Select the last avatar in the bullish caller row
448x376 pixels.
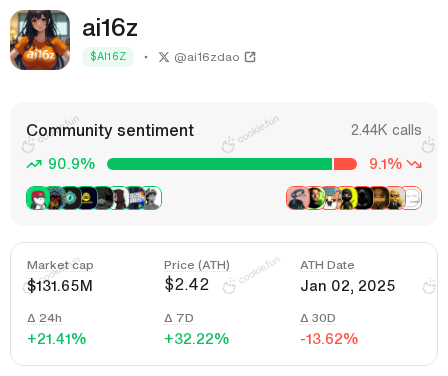(x=152, y=198)
